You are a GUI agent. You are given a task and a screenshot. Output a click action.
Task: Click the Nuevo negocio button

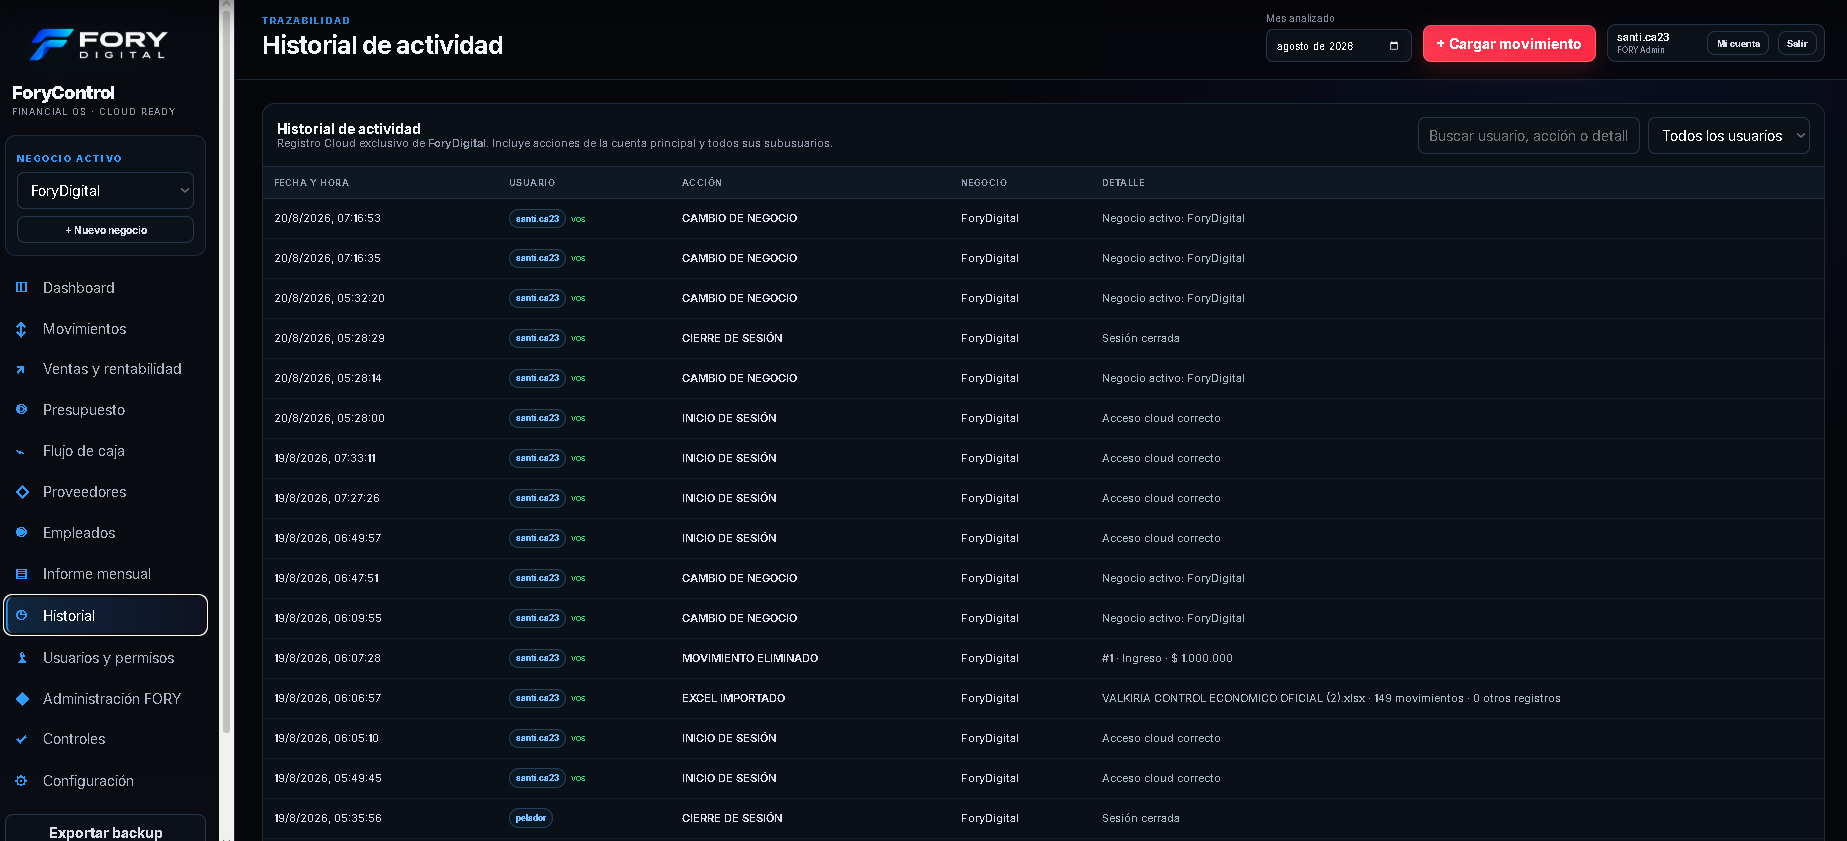point(105,230)
